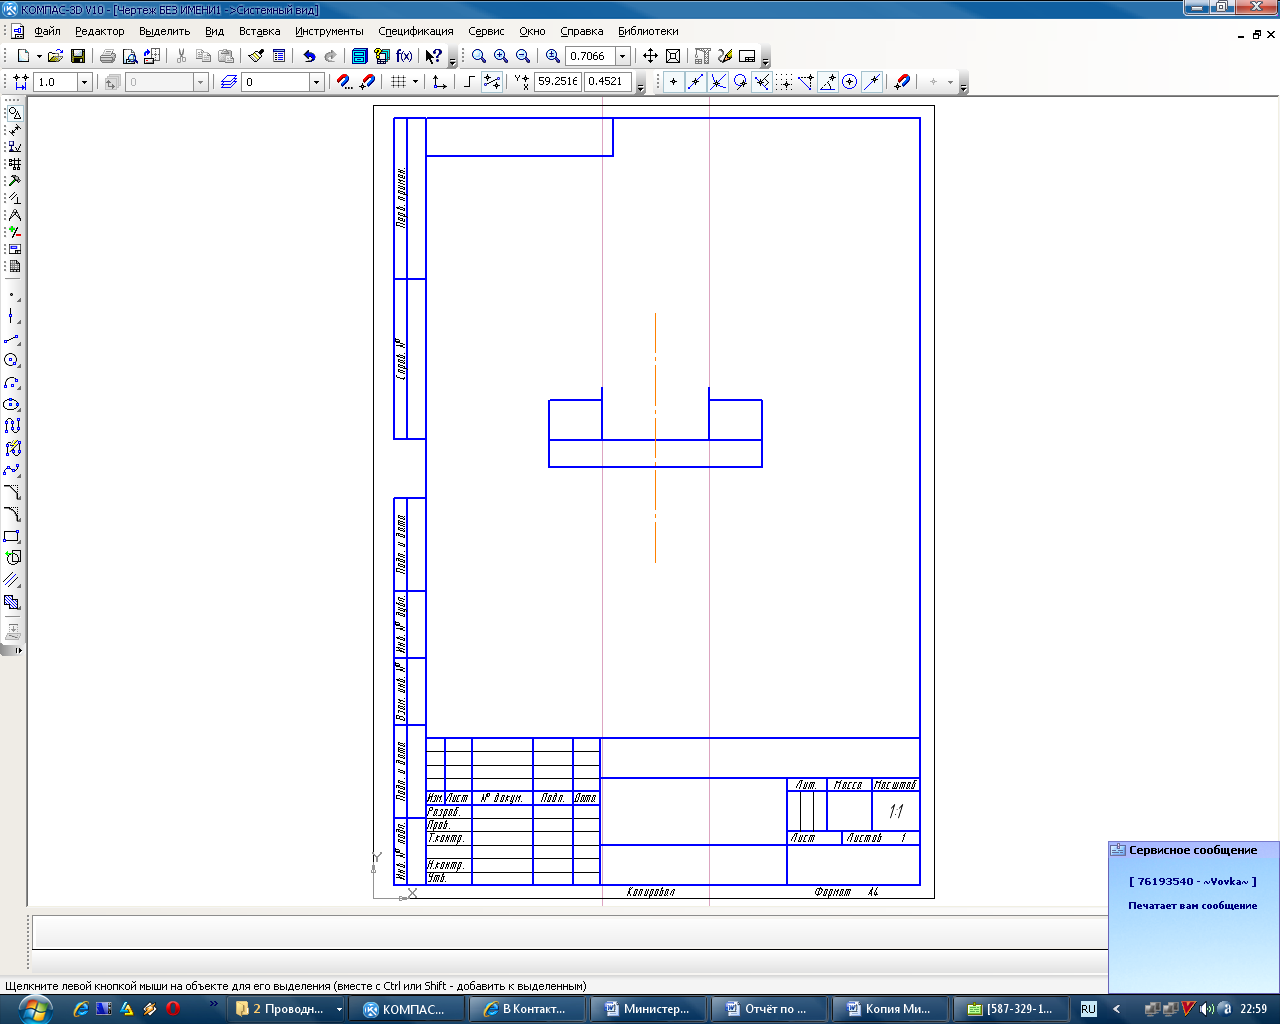Toggle the intersection snap
The width and height of the screenshot is (1280, 1024).
[x=718, y=82]
